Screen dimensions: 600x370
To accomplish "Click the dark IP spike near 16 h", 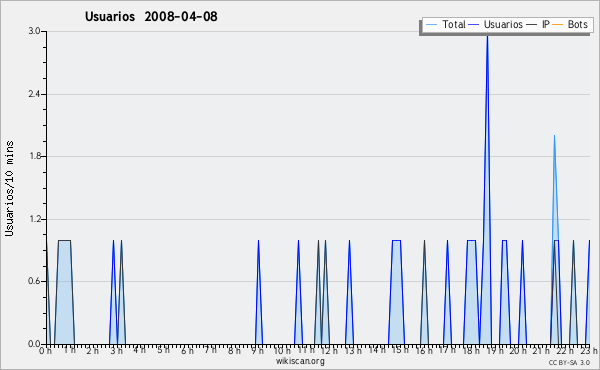I will coord(424,291).
